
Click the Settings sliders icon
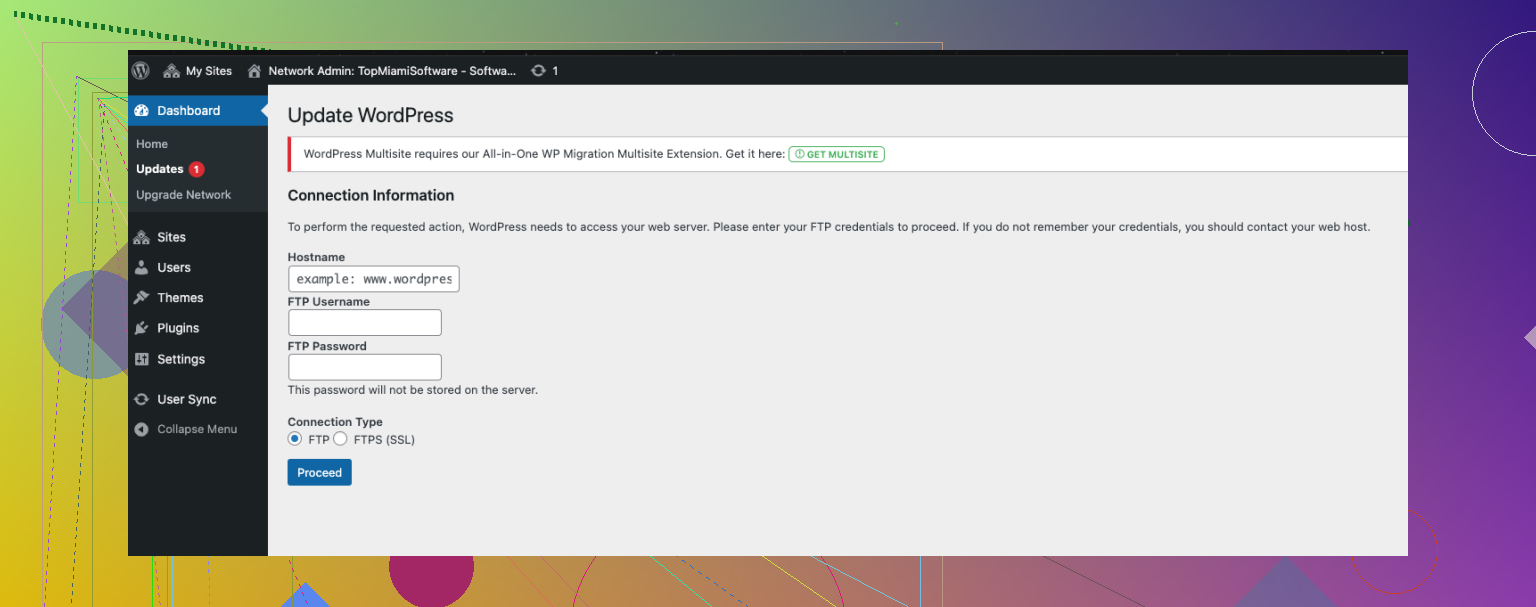point(141,359)
